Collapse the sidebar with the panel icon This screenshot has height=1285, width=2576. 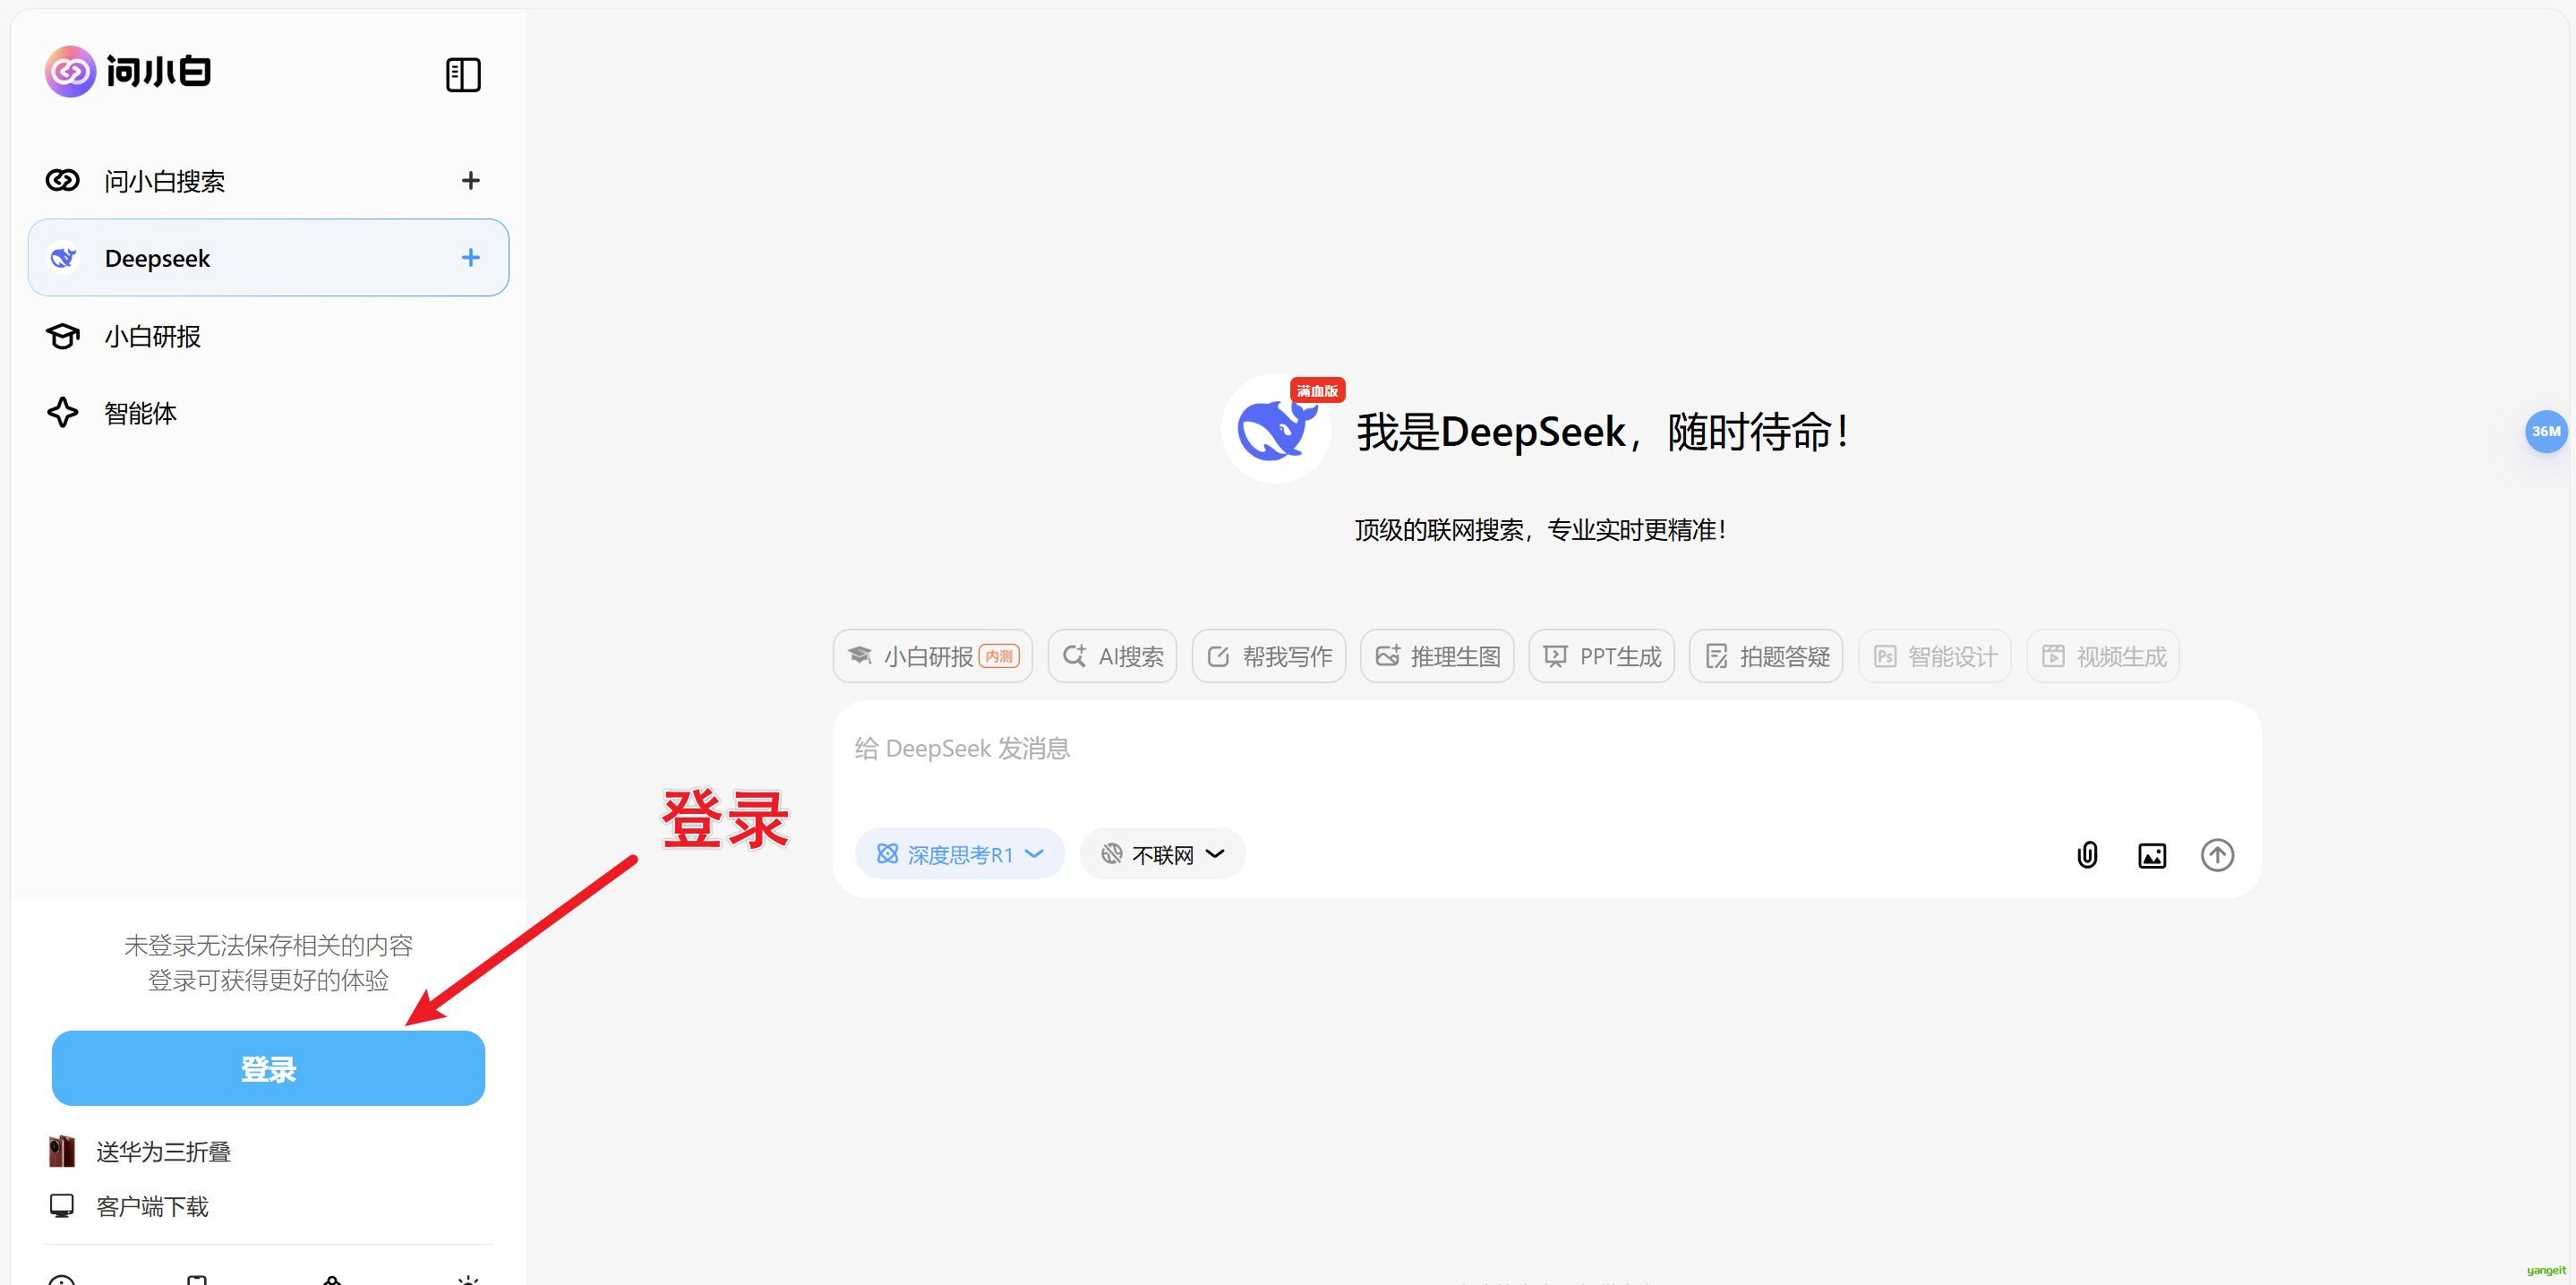click(x=463, y=75)
